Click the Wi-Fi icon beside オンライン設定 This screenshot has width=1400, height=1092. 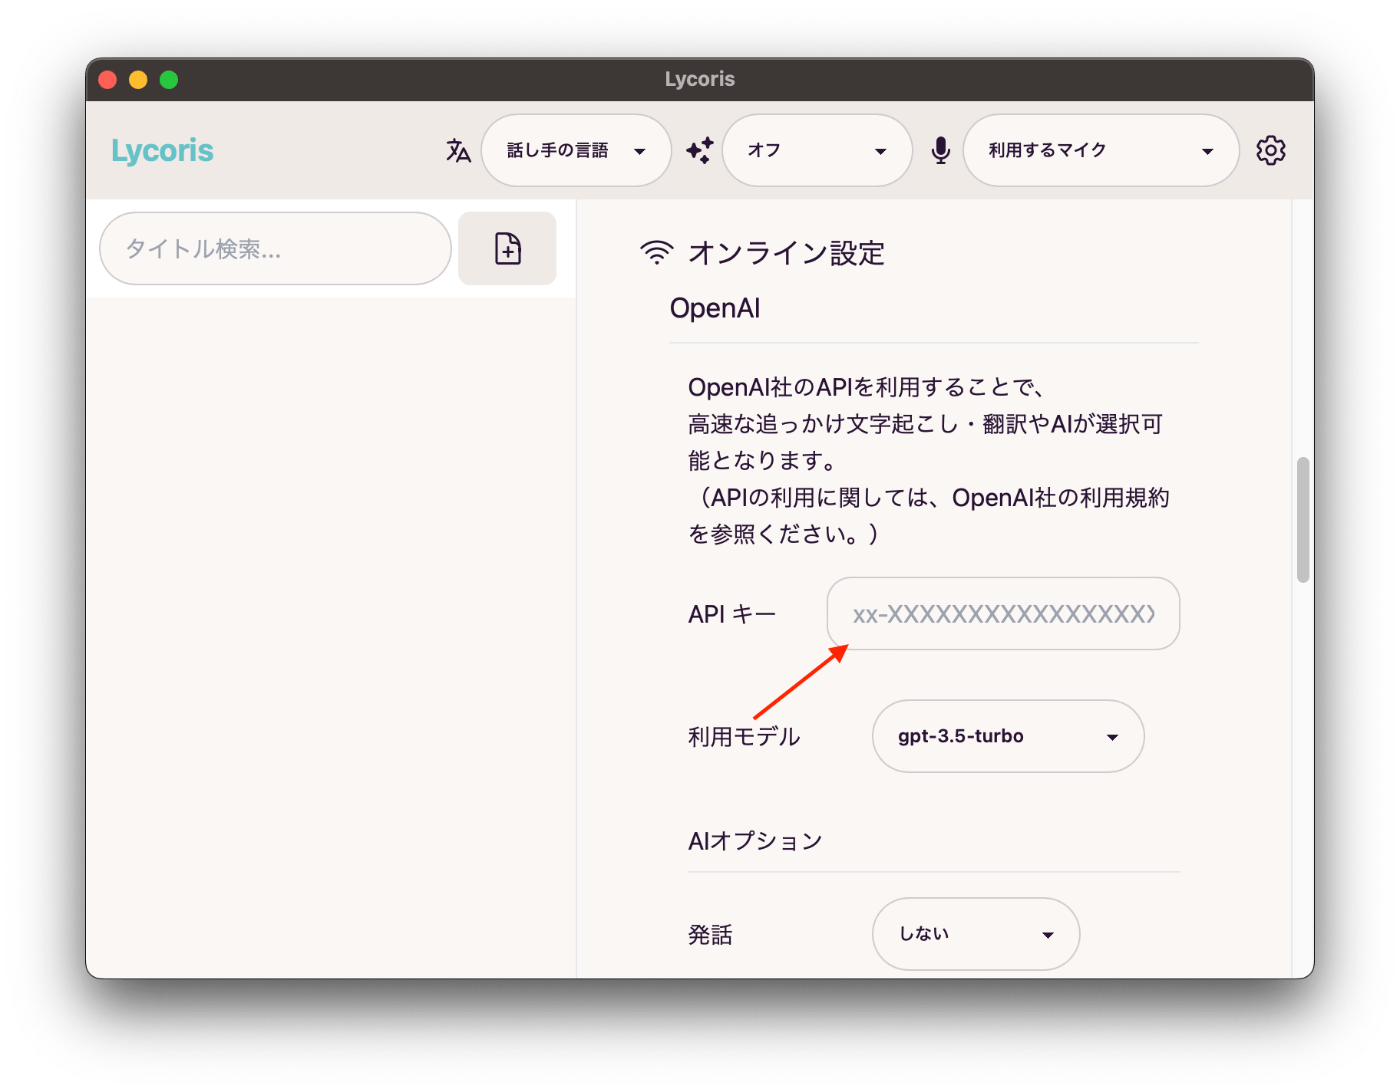tap(656, 252)
